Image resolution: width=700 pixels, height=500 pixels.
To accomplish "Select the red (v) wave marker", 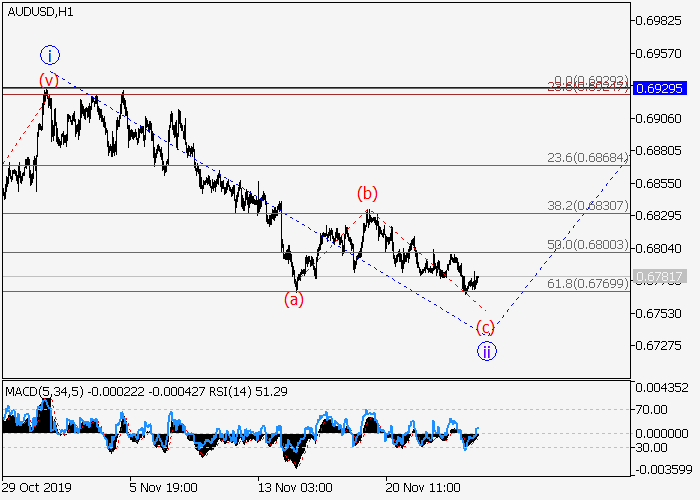I will point(47,79).
